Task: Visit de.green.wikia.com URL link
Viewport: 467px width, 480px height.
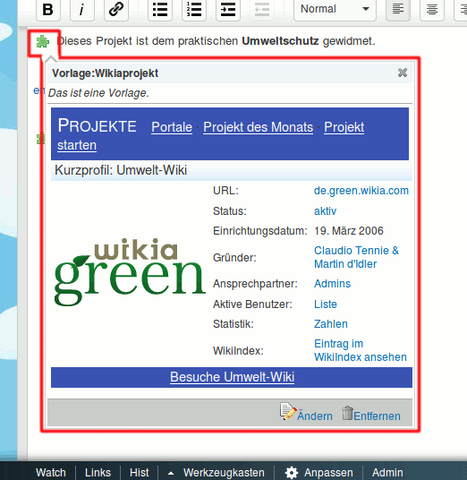Action: (x=361, y=191)
